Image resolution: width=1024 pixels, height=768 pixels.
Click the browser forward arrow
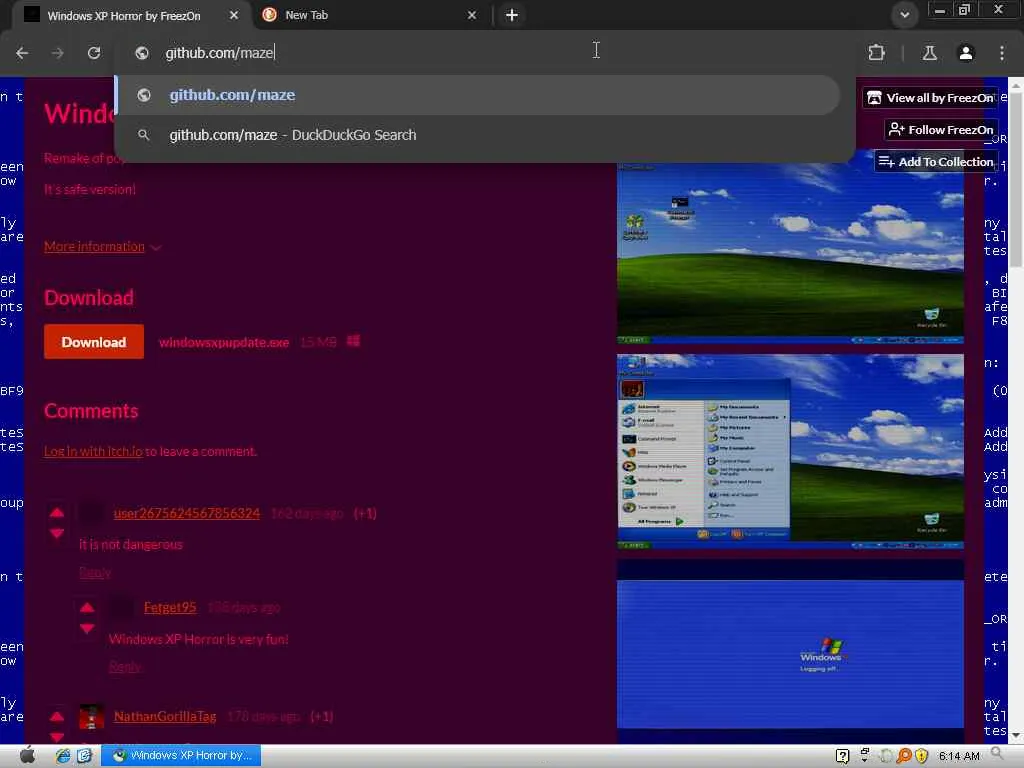[x=58, y=53]
